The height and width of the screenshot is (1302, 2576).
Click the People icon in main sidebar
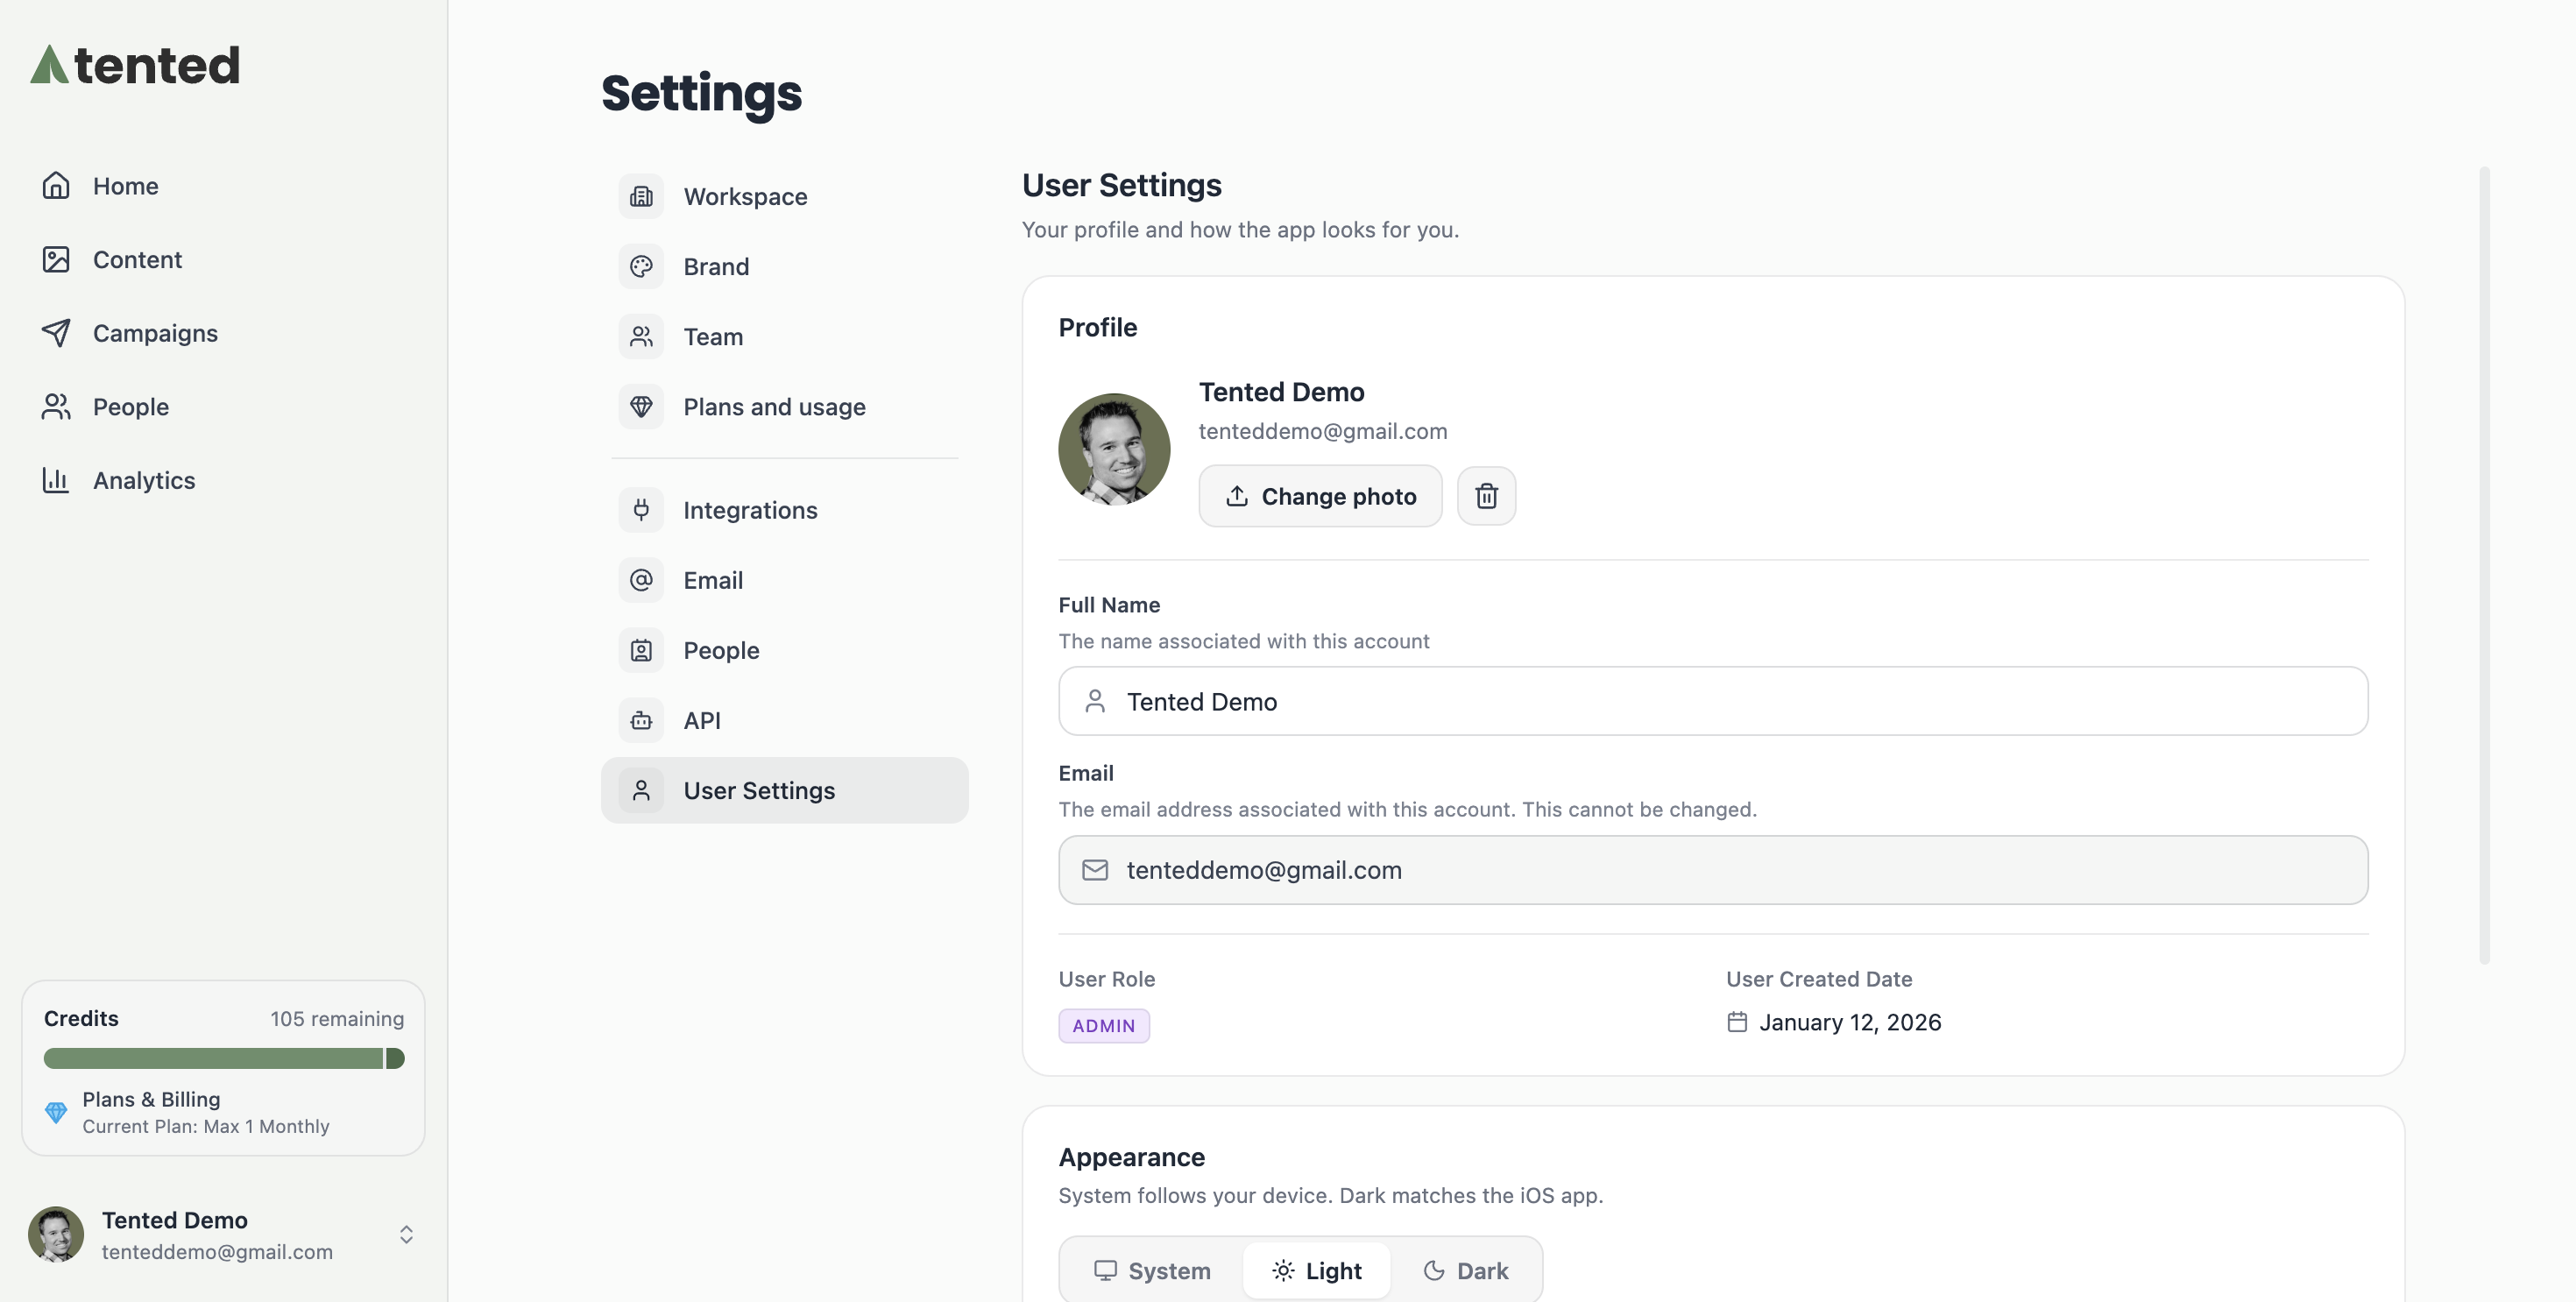click(56, 407)
